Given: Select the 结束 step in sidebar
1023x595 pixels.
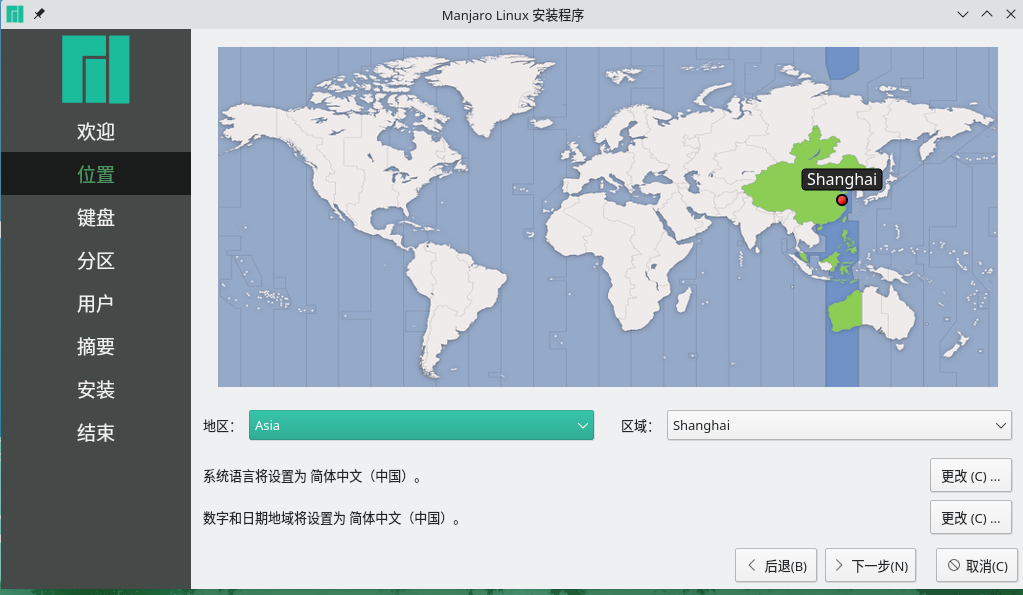Looking at the screenshot, I should pos(96,433).
